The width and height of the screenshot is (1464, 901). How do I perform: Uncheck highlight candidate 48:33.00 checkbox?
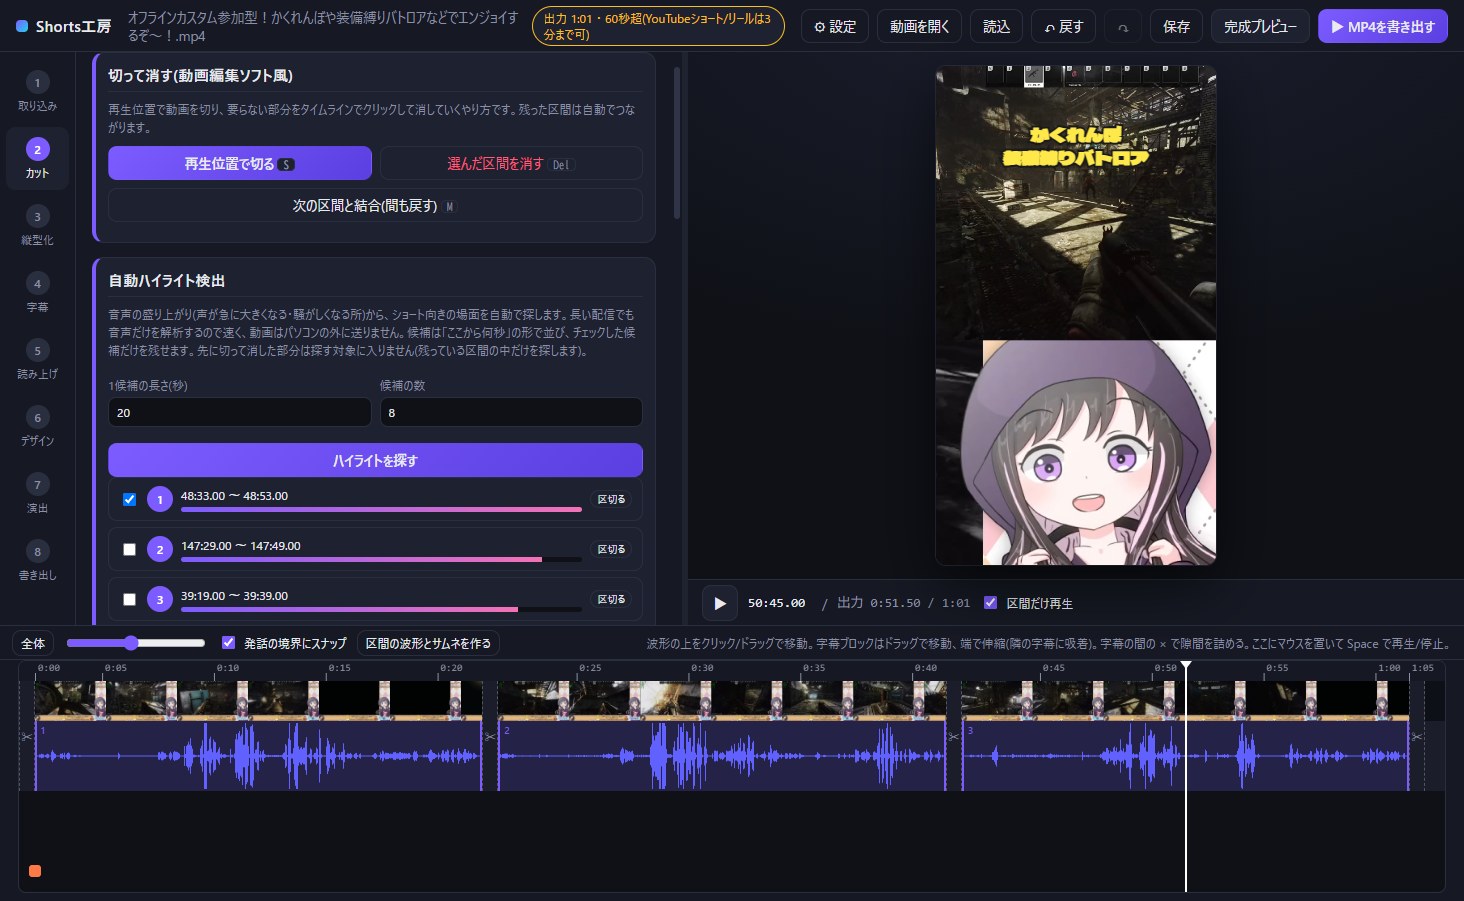[x=129, y=499]
